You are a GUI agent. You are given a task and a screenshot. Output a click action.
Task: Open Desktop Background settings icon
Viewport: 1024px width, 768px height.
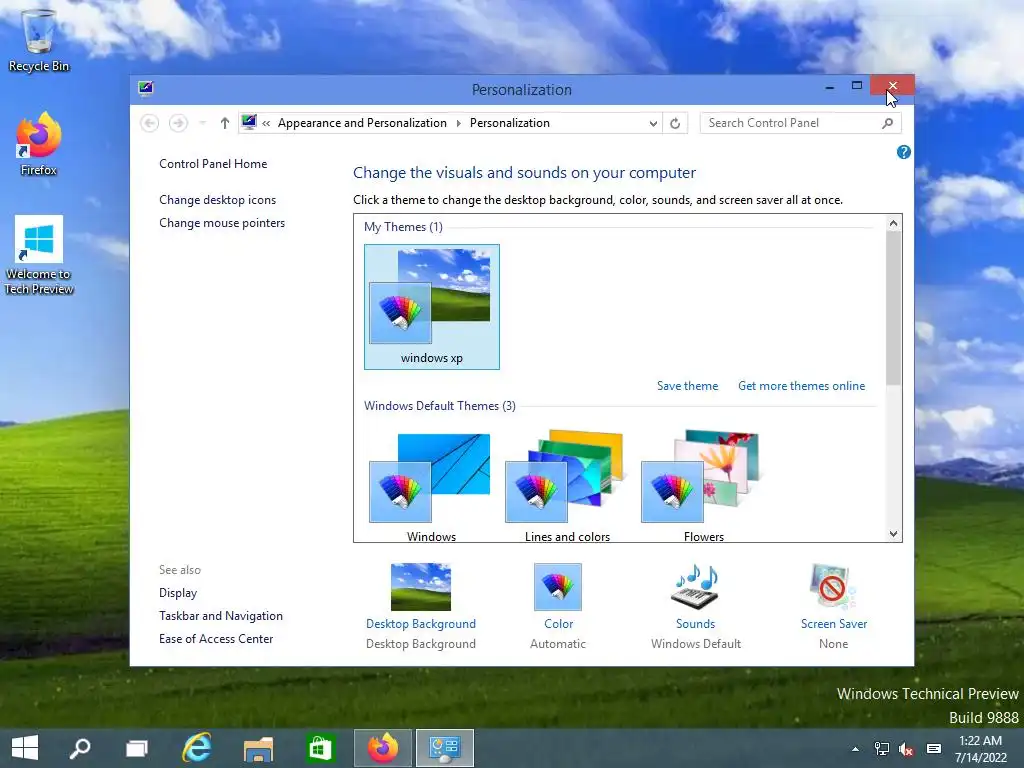[x=421, y=587]
